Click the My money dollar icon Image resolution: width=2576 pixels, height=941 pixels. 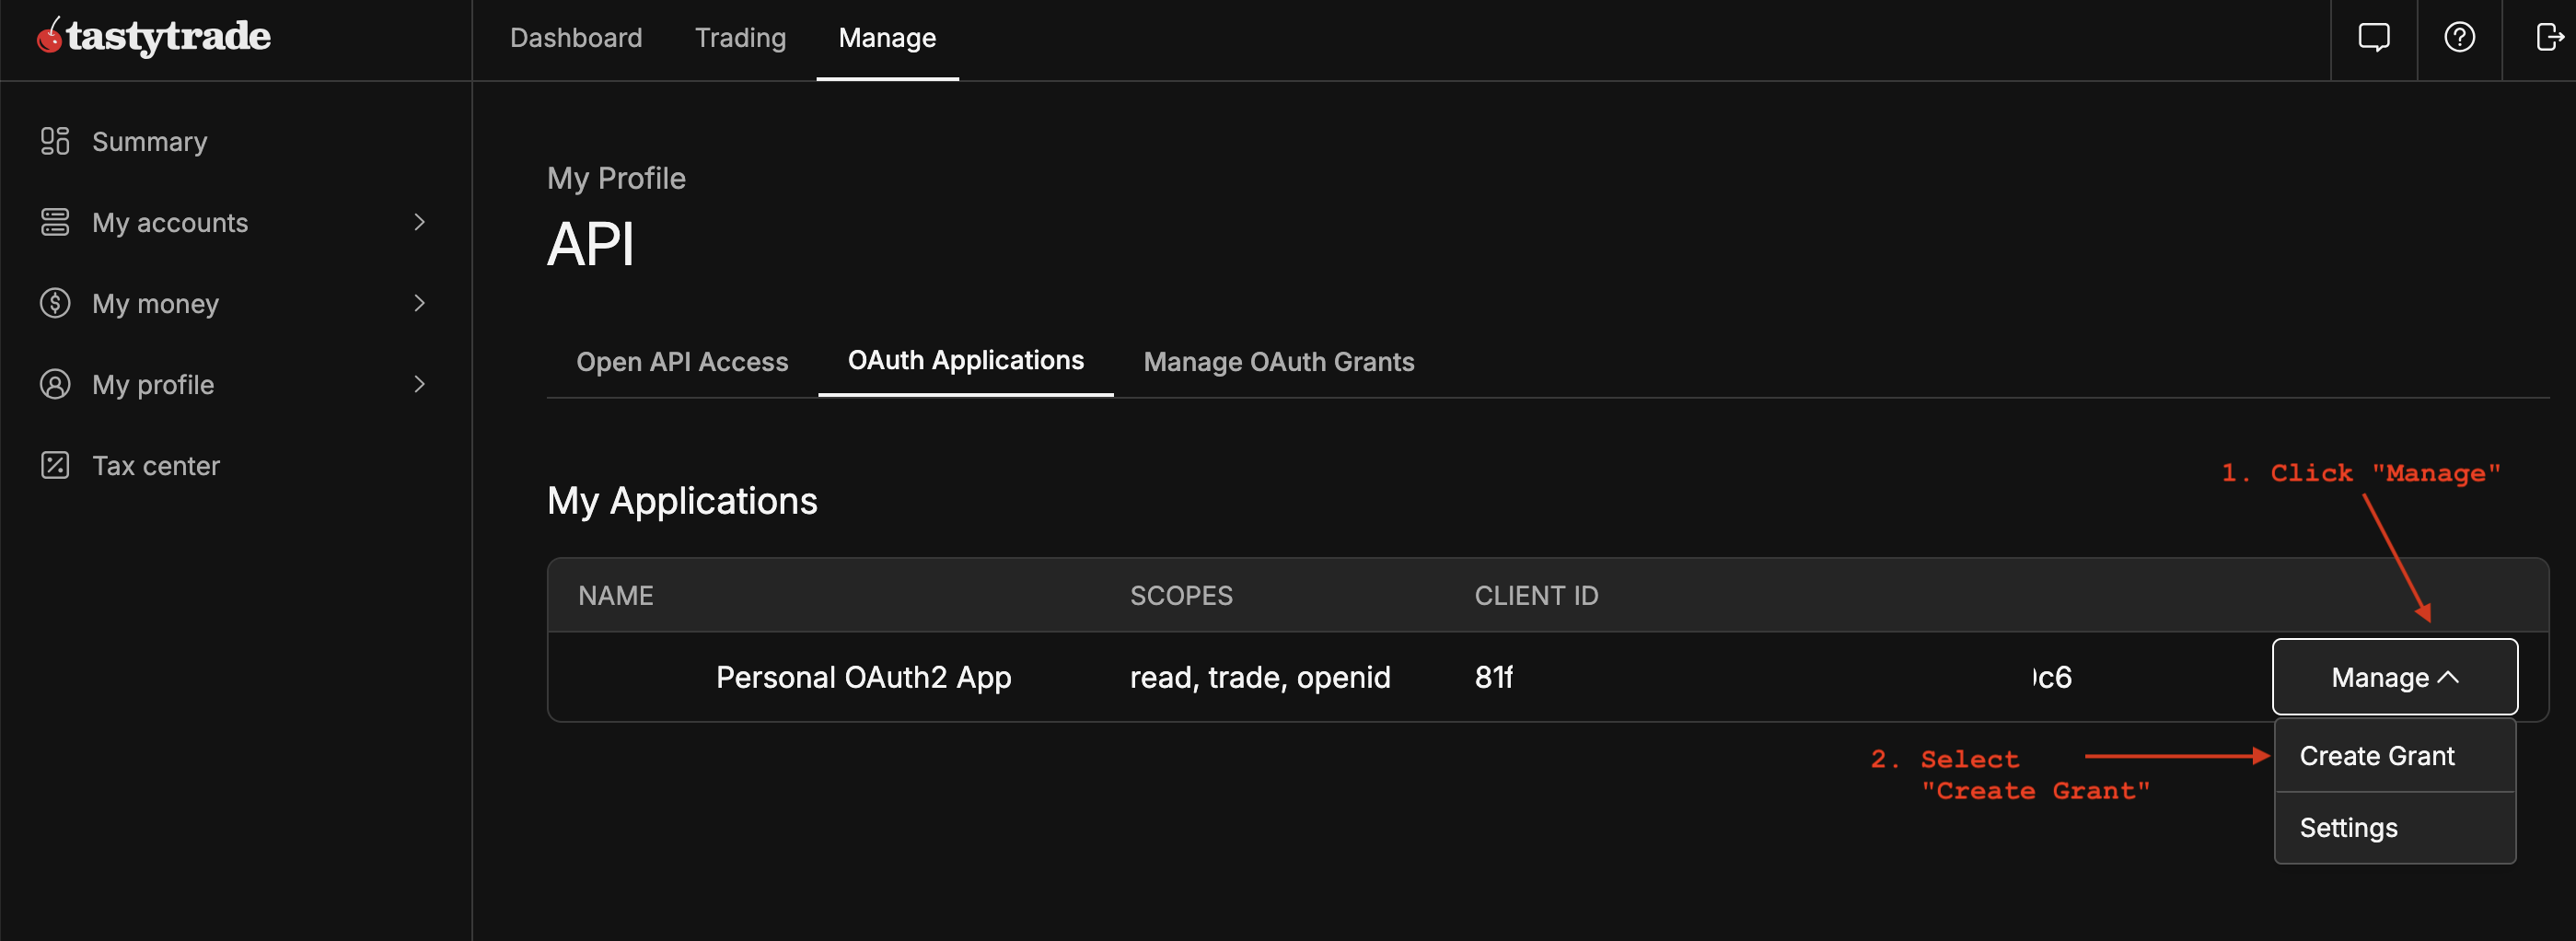(x=55, y=303)
